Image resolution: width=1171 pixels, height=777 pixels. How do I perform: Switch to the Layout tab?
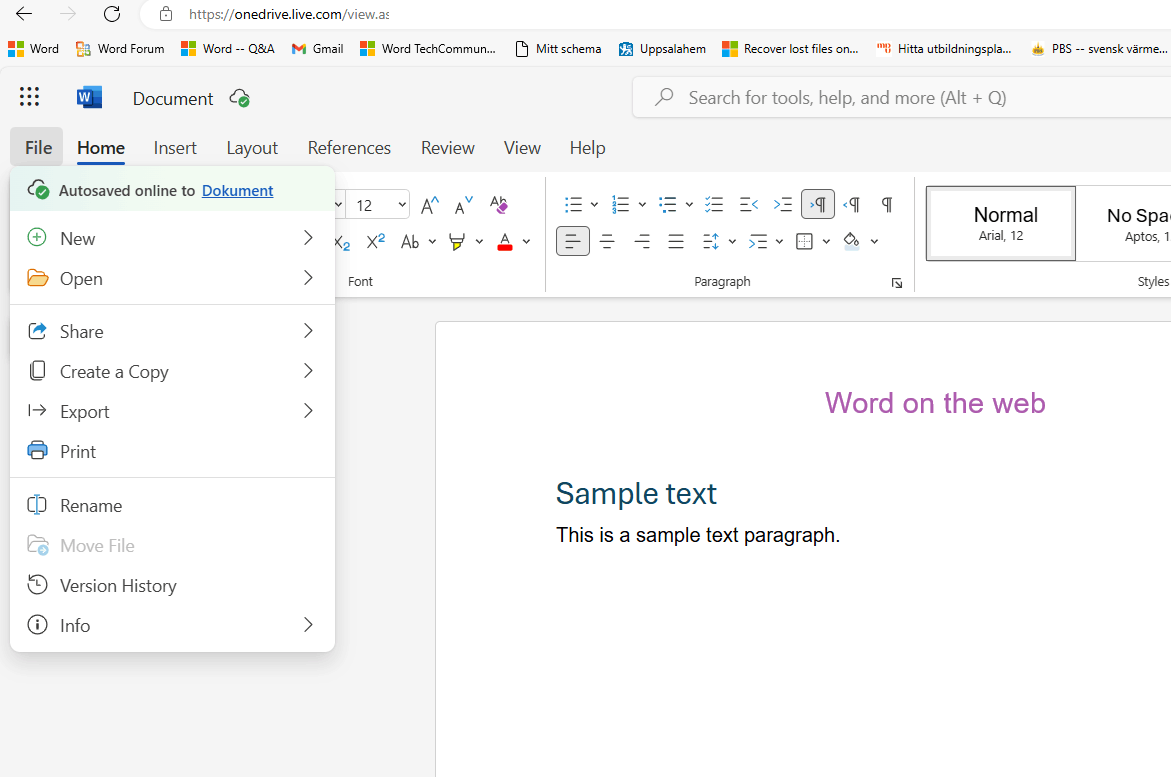click(x=252, y=148)
